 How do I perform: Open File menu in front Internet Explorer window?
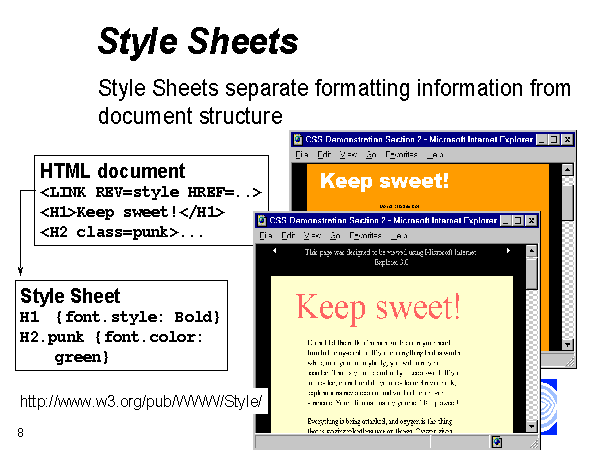coord(265,235)
